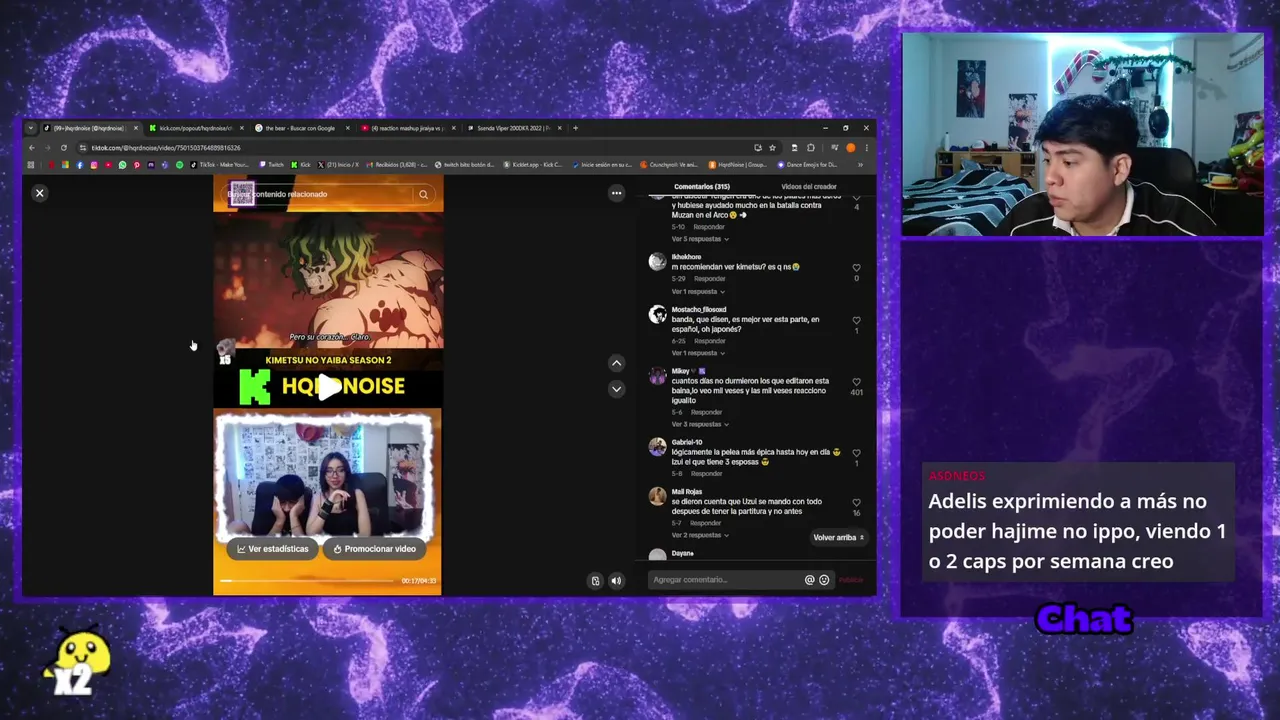Seek on the video progress bar

(x=308, y=581)
